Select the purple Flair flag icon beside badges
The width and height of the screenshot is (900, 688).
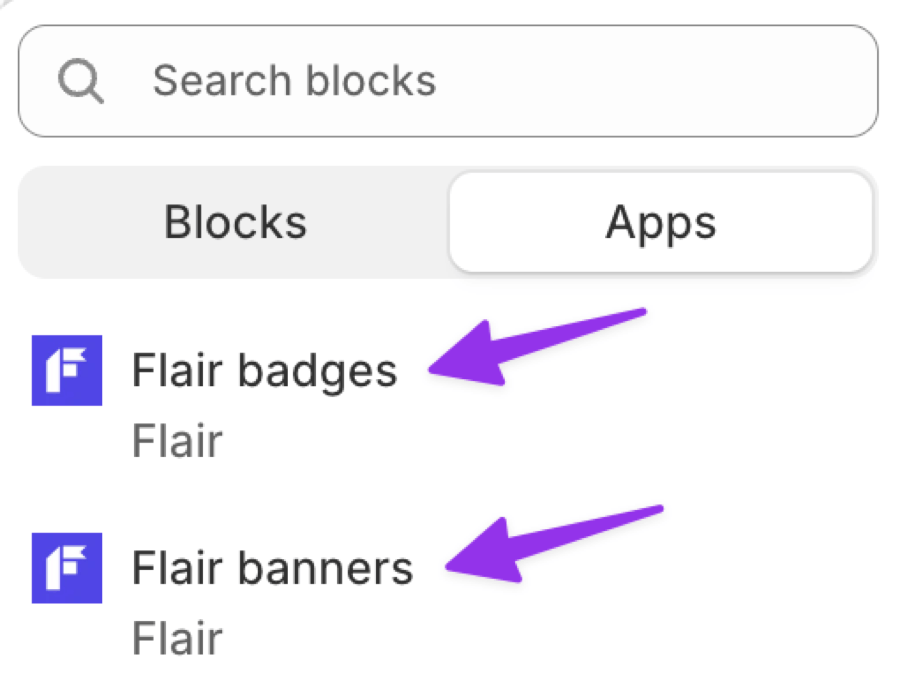66,370
